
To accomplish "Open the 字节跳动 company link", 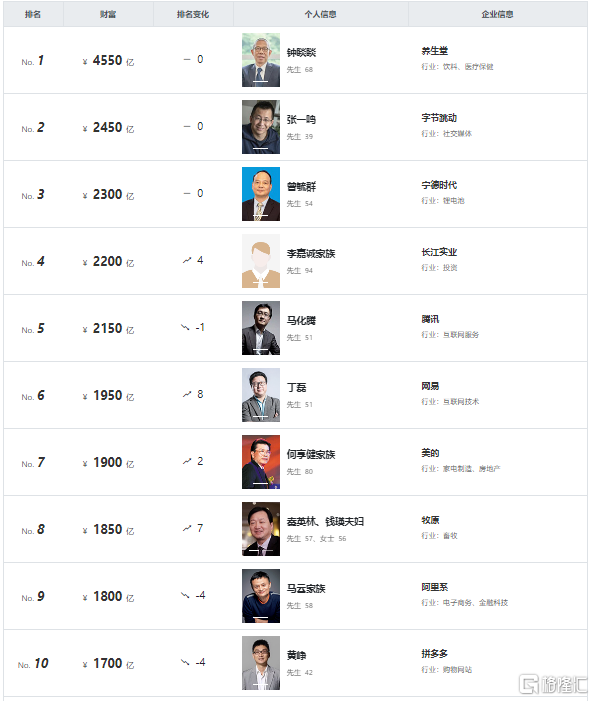I will 439,118.
